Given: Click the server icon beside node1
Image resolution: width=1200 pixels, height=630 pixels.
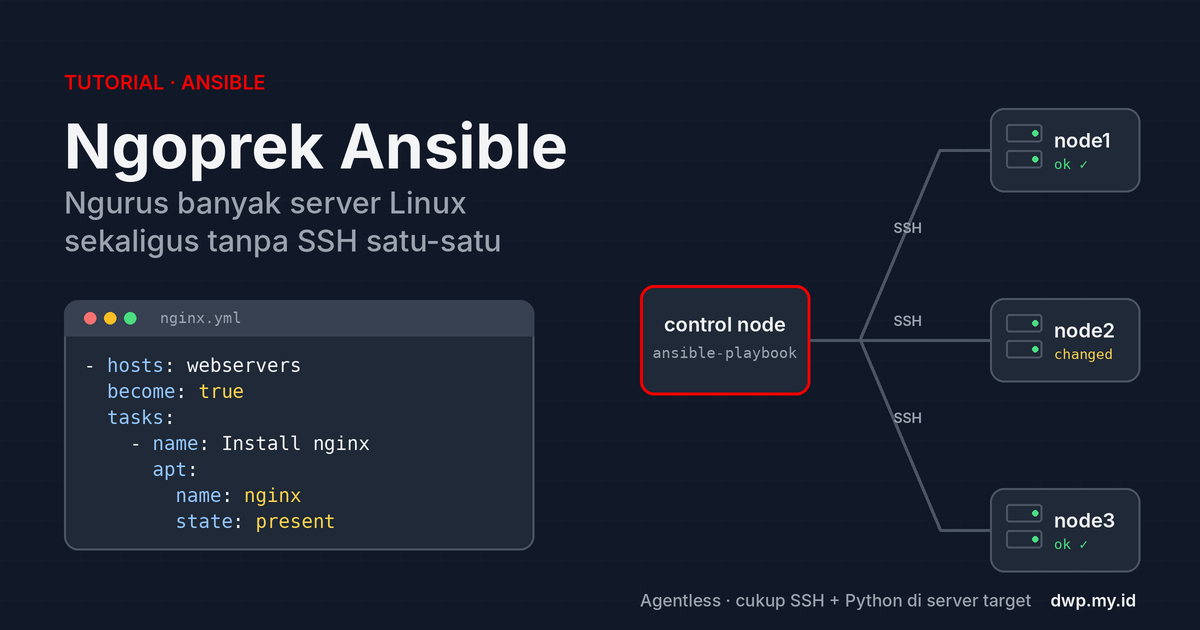Looking at the screenshot, I should click(x=1024, y=146).
